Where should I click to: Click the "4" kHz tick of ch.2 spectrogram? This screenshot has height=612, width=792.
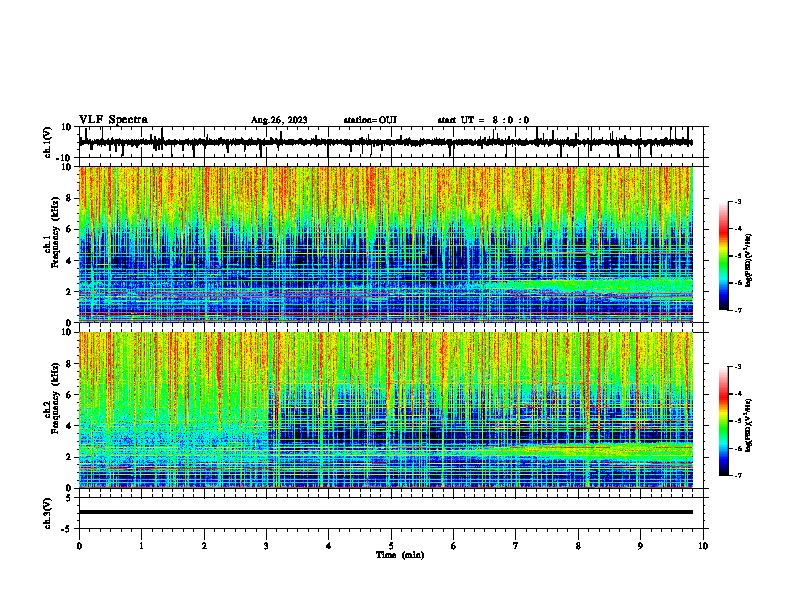[x=69, y=426]
